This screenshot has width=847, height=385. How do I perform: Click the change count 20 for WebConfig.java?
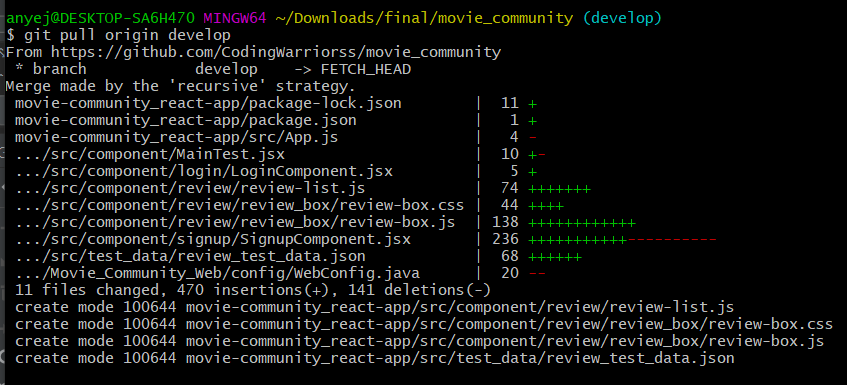point(509,273)
